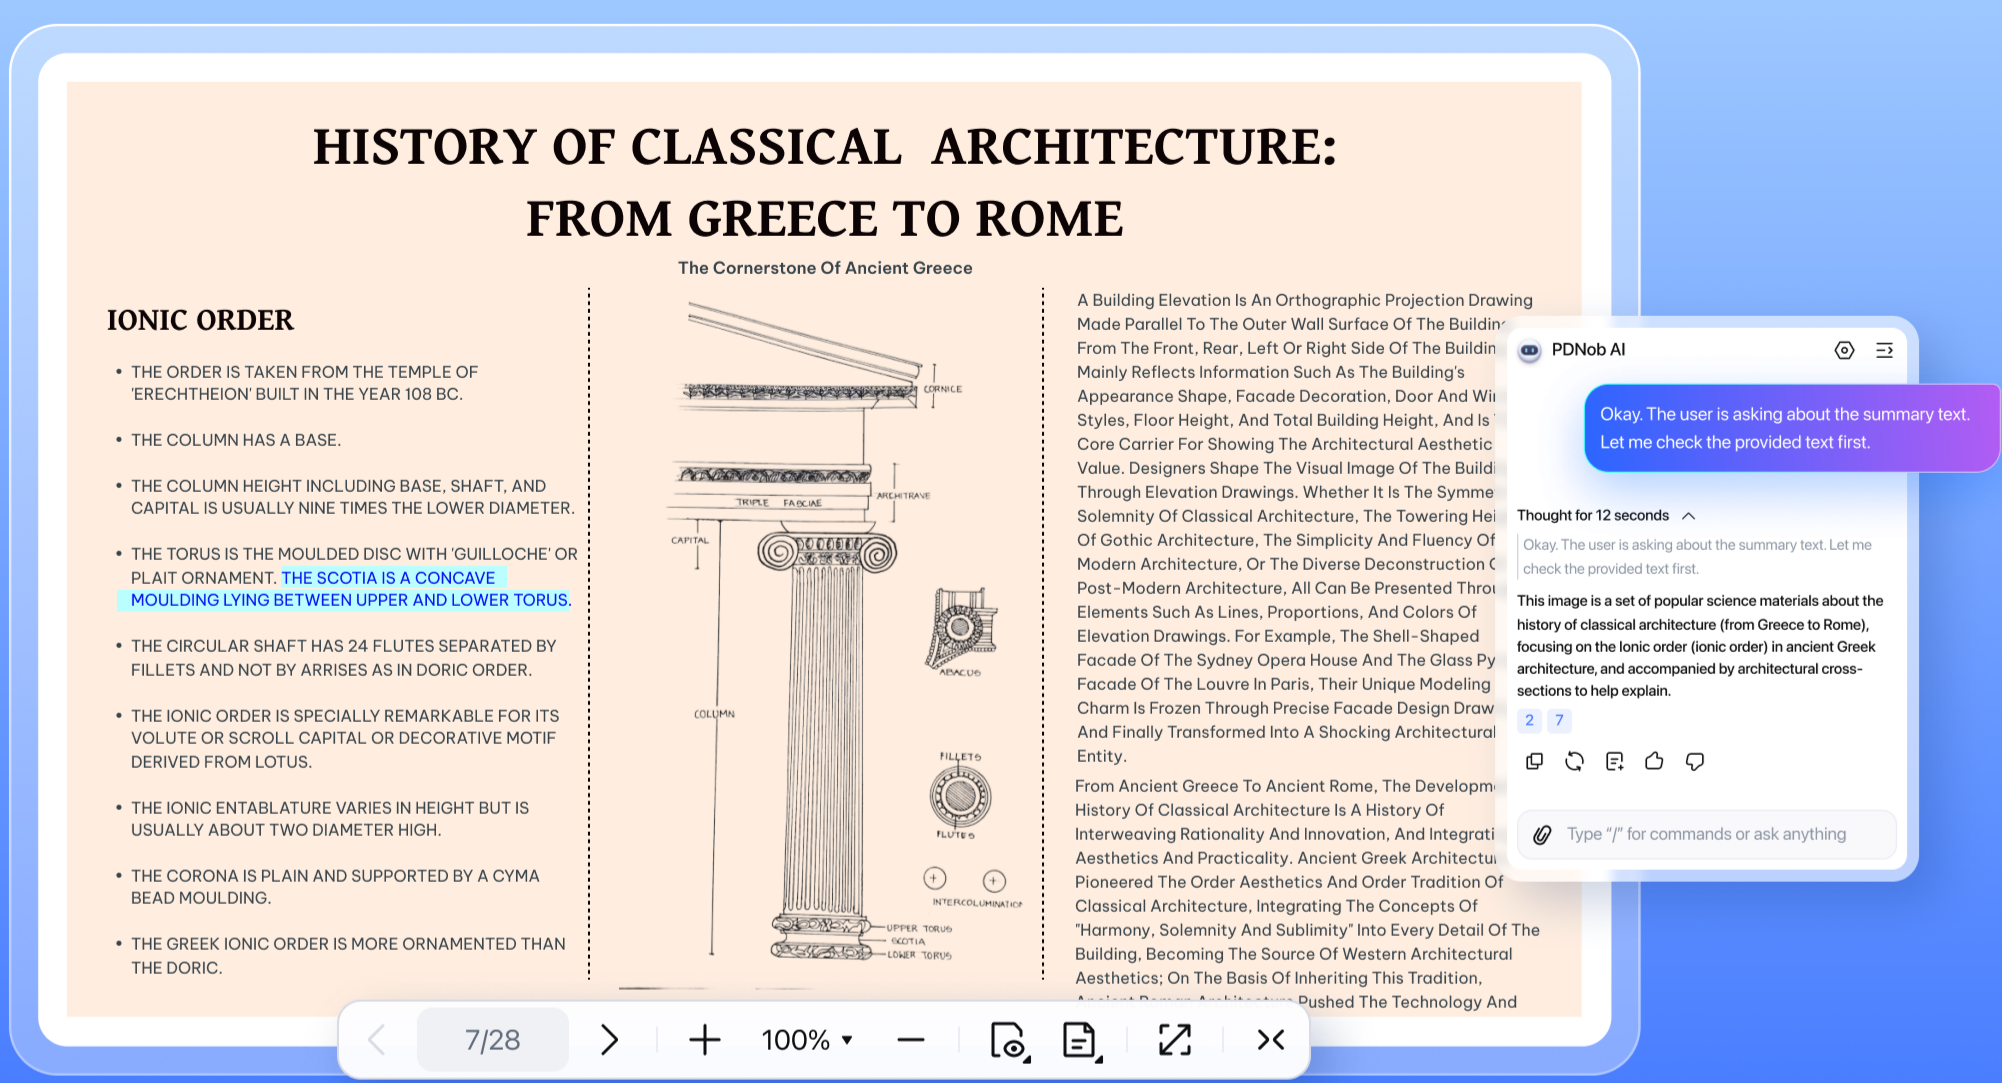Image resolution: width=2002 pixels, height=1083 pixels.
Task: Go to the next page
Action: pos(610,1040)
